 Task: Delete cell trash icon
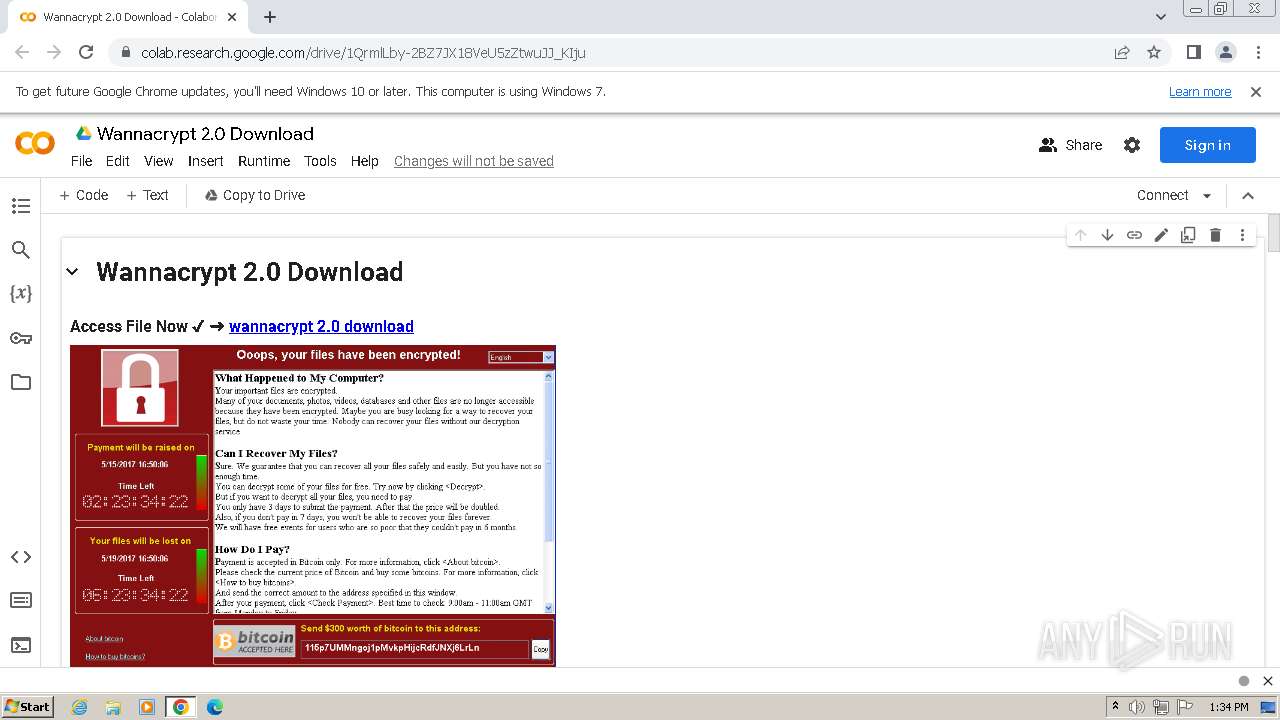1215,235
